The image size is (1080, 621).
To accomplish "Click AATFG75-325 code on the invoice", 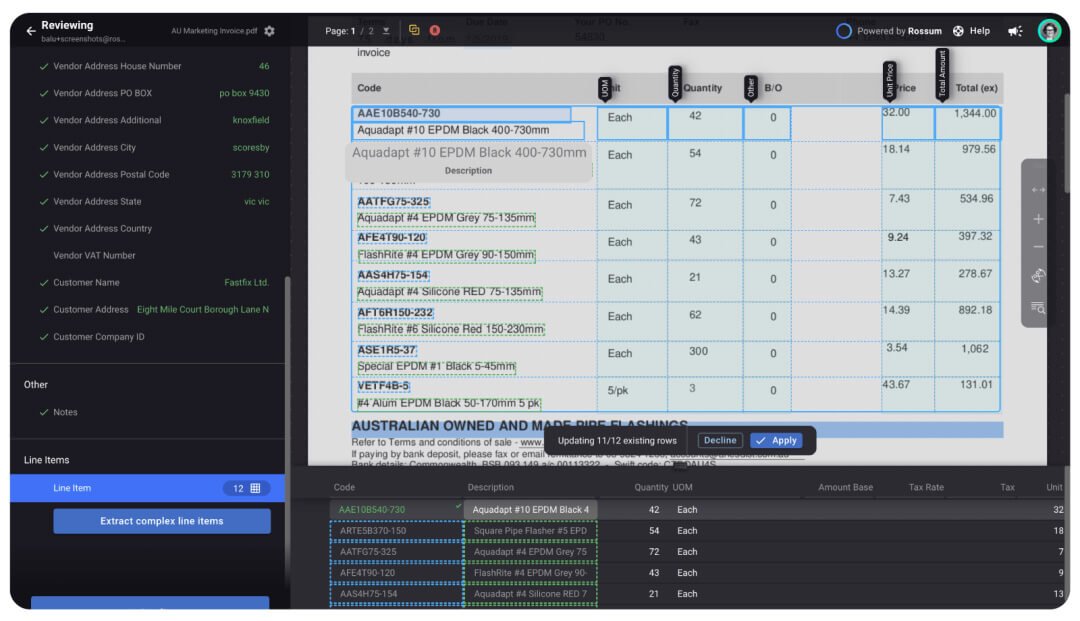I will coord(393,202).
